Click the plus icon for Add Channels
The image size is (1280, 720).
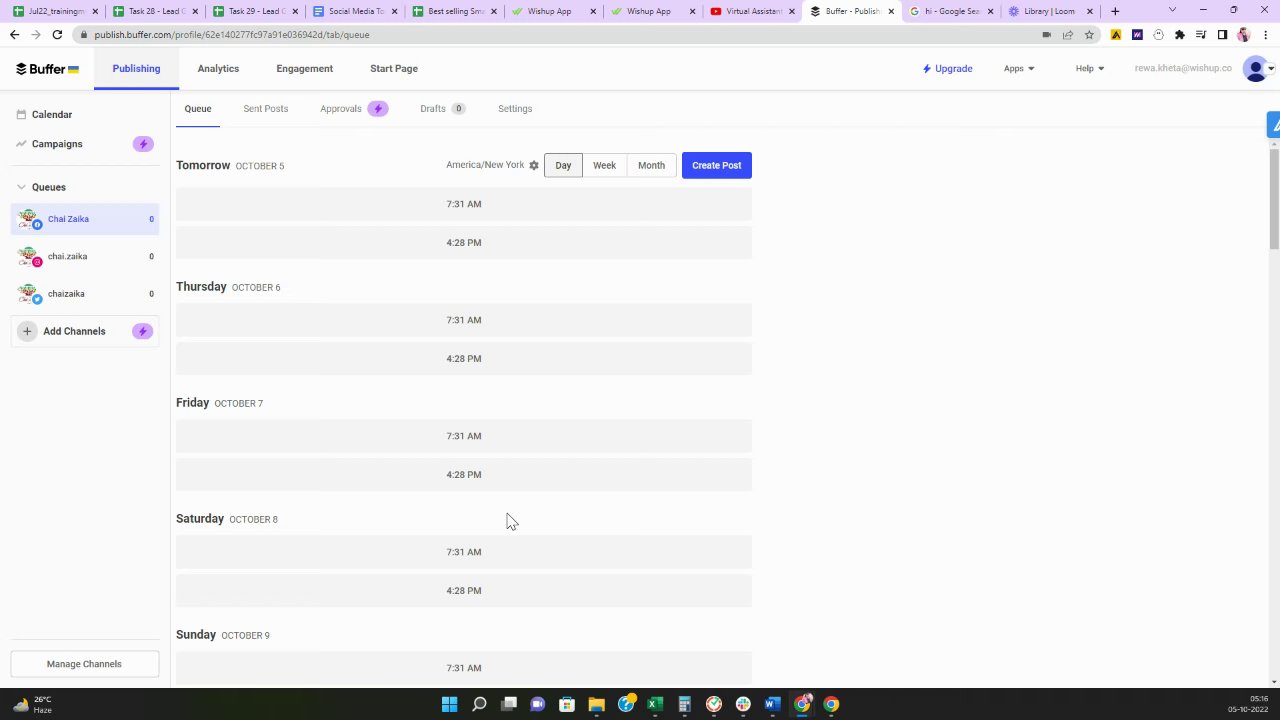tap(27, 331)
